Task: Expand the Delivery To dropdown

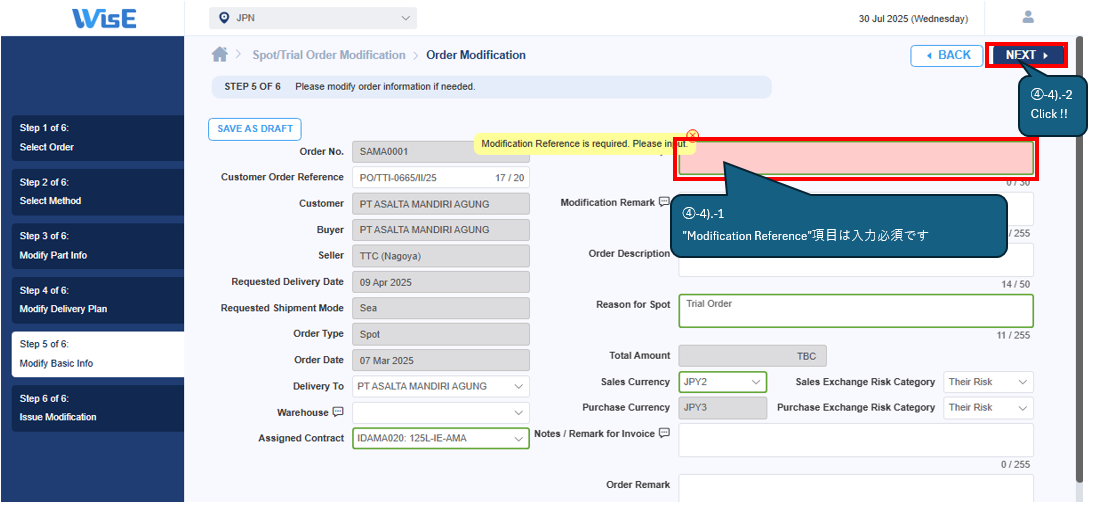Action: click(x=441, y=386)
